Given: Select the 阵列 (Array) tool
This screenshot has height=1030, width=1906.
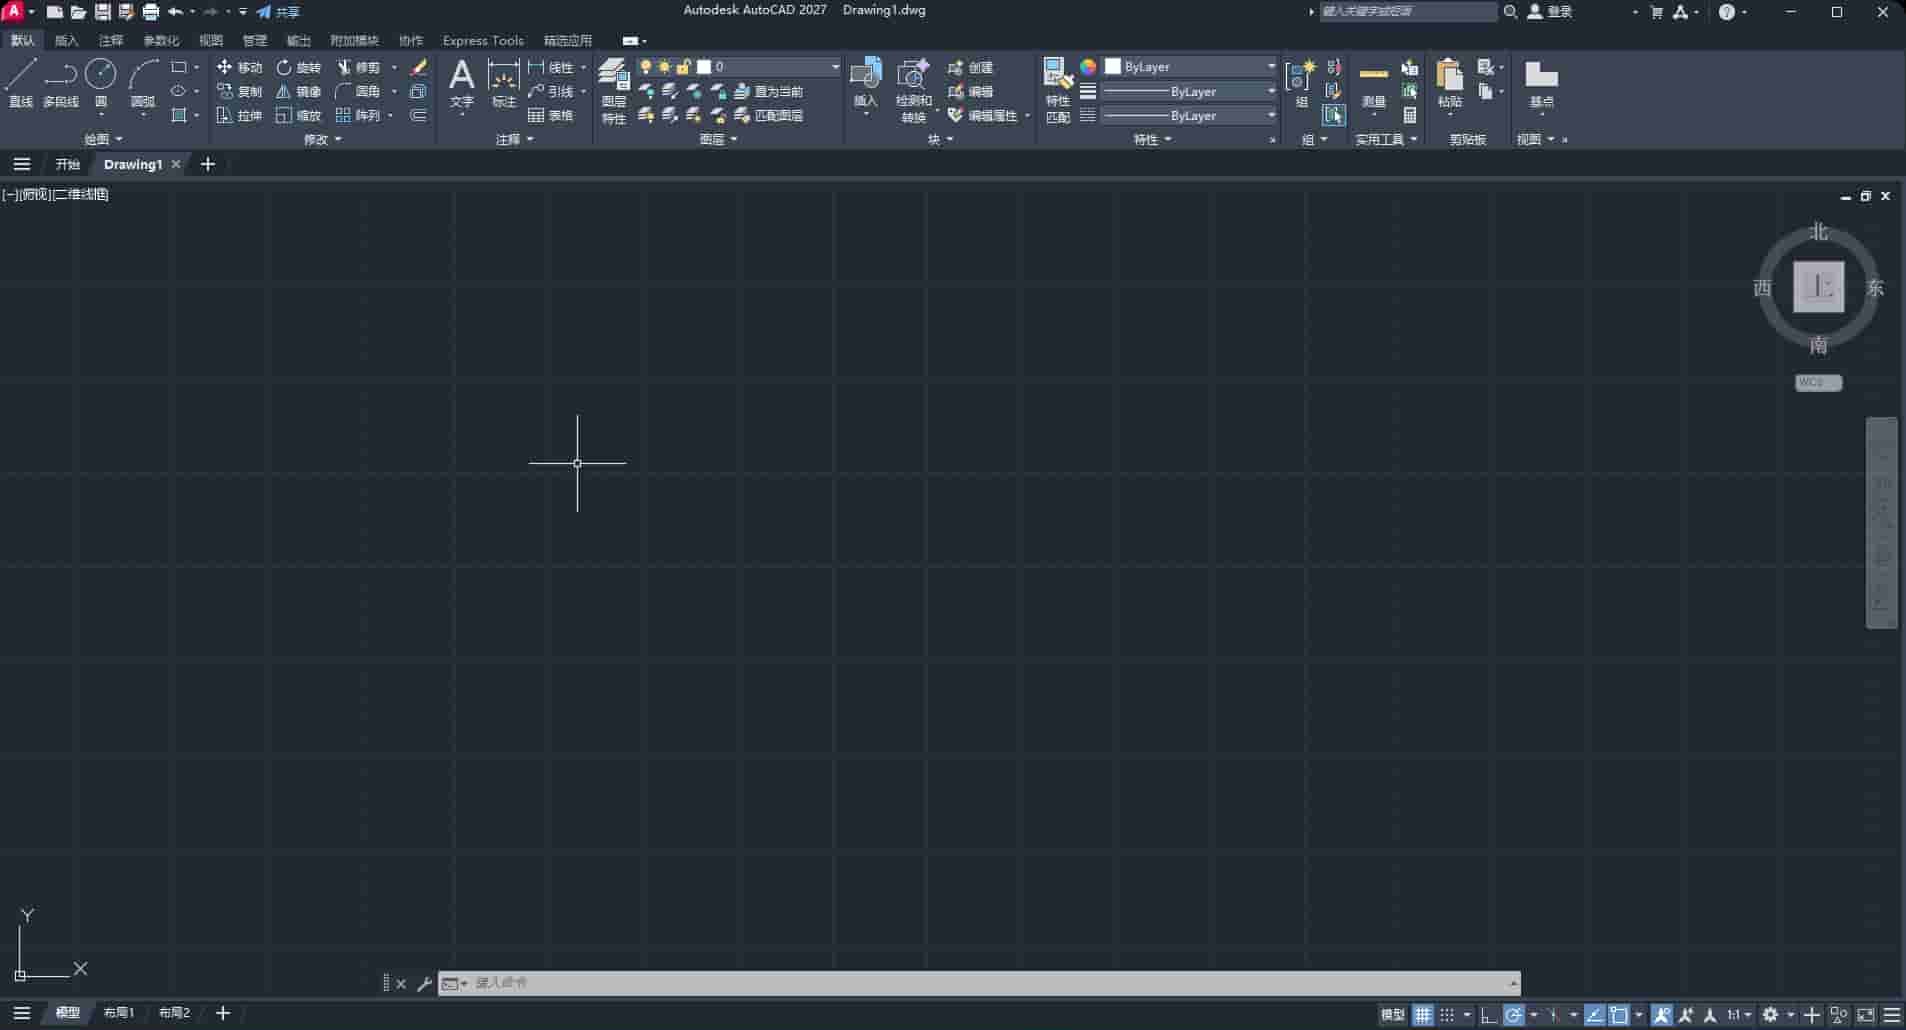Looking at the screenshot, I should point(363,115).
